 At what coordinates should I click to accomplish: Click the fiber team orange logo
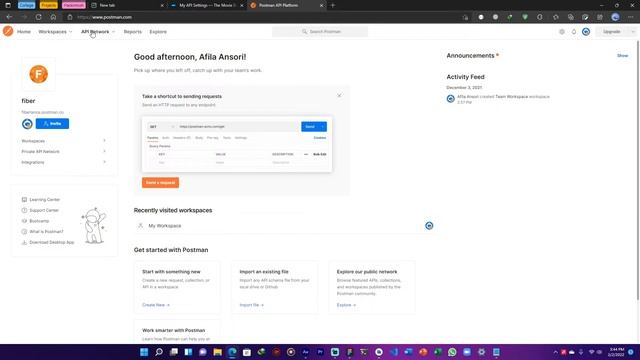point(38,74)
